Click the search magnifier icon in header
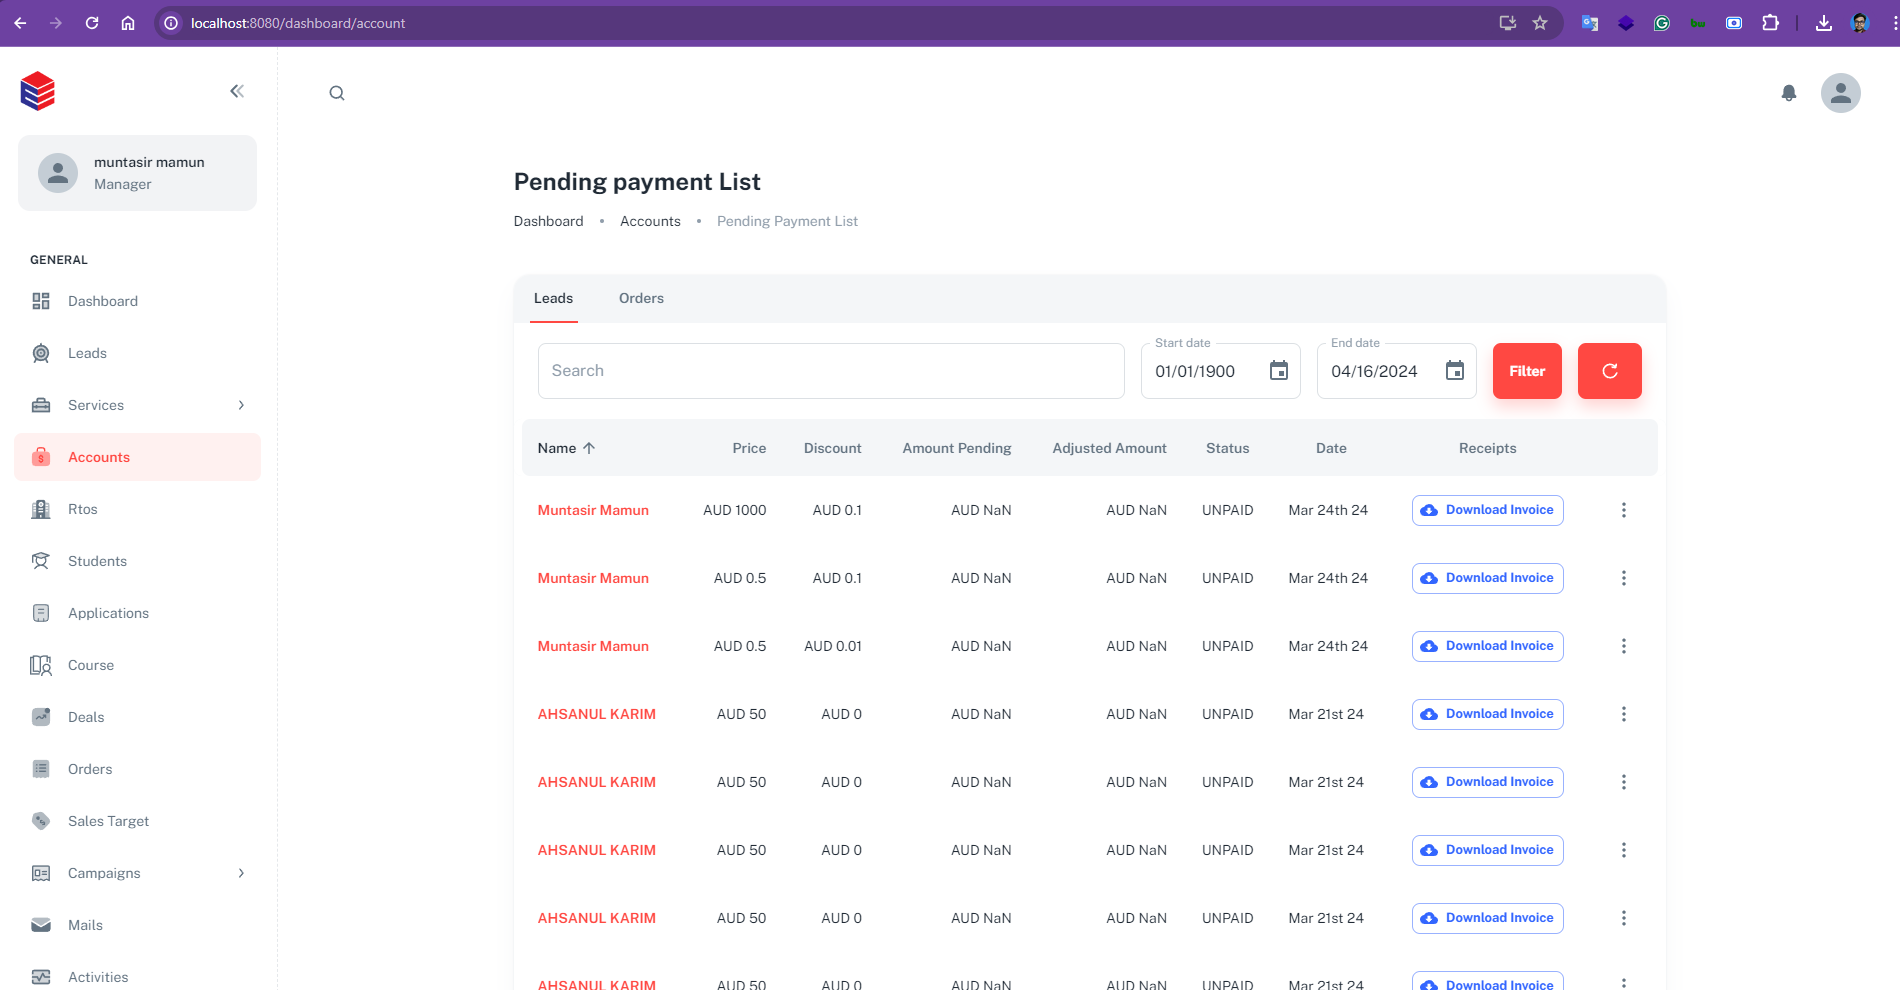1900x990 pixels. pyautogui.click(x=337, y=93)
